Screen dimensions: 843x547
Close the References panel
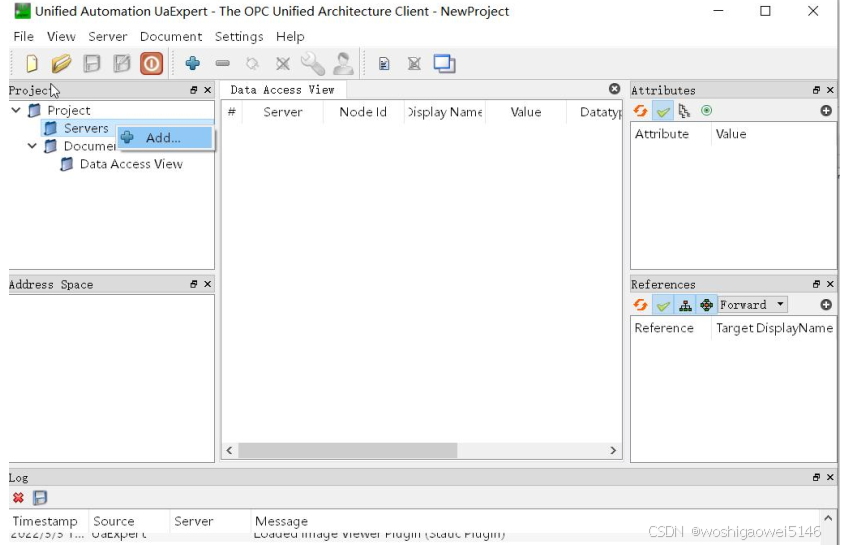[830, 284]
